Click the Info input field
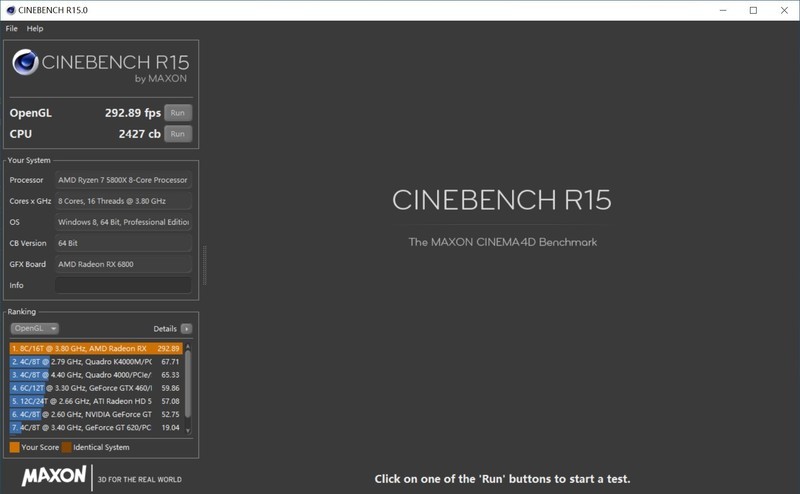The image size is (800, 494). click(x=123, y=285)
